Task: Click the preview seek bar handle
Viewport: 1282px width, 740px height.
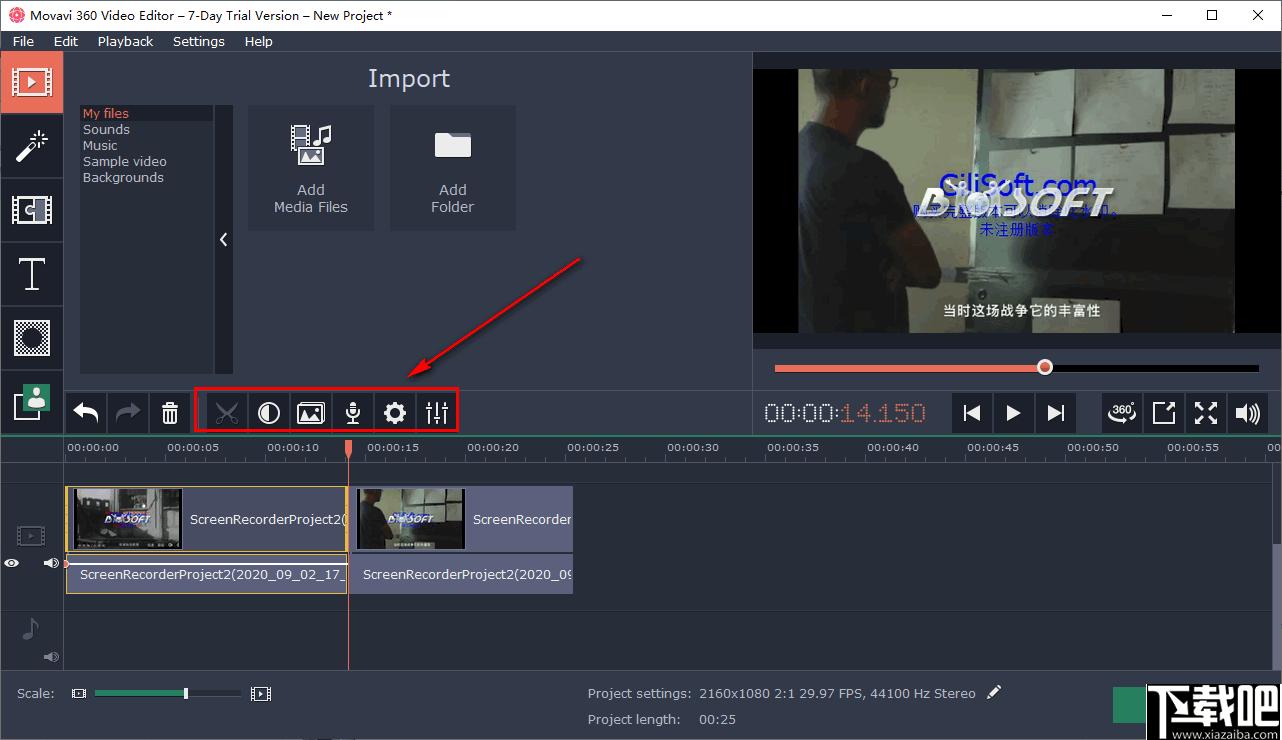Action: (x=1045, y=367)
